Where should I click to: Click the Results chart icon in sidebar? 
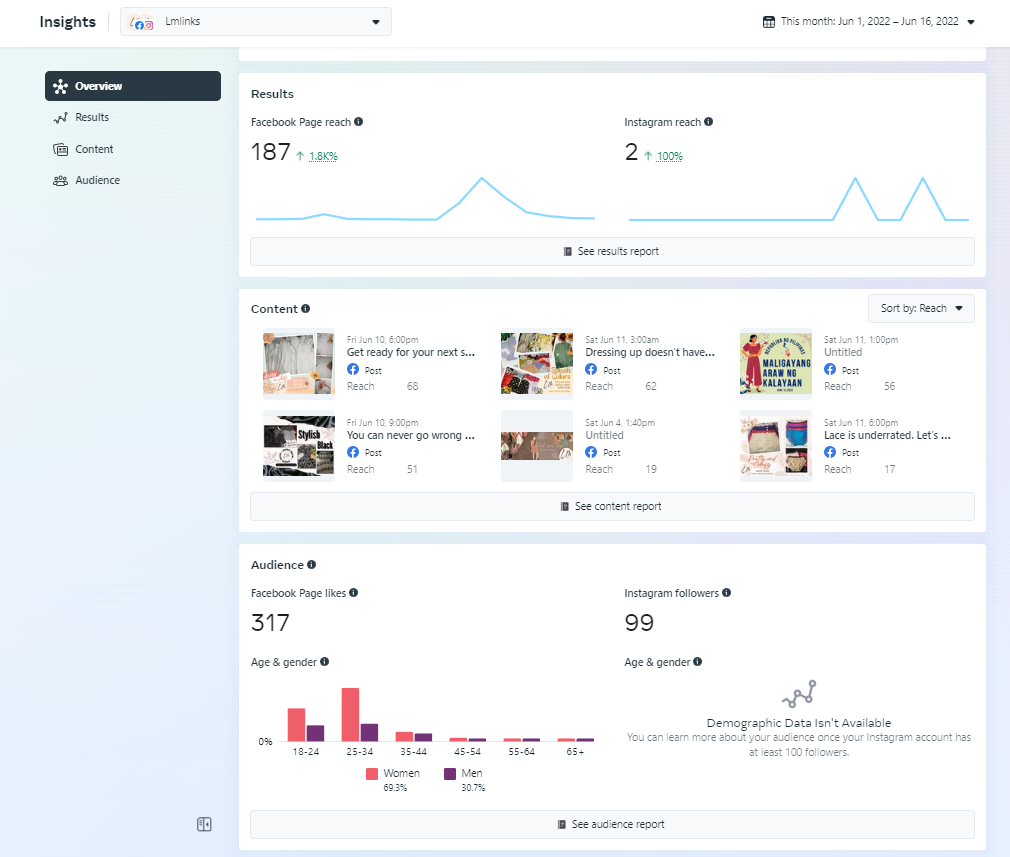coord(61,118)
